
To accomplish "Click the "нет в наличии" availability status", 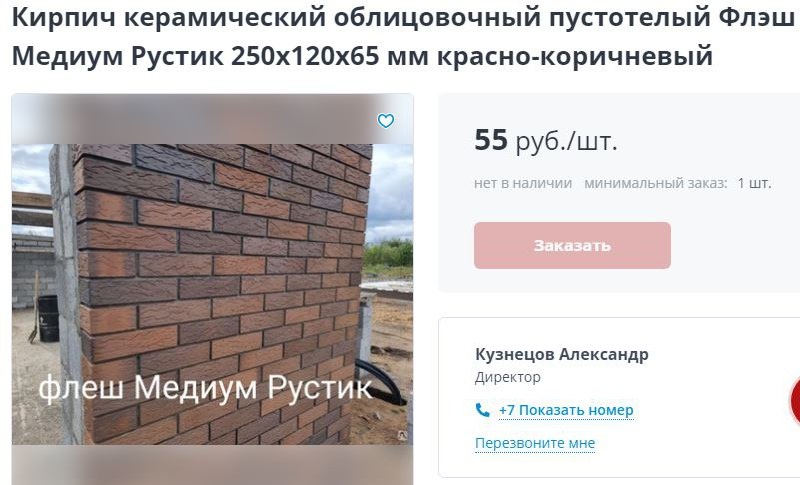I will tap(523, 183).
